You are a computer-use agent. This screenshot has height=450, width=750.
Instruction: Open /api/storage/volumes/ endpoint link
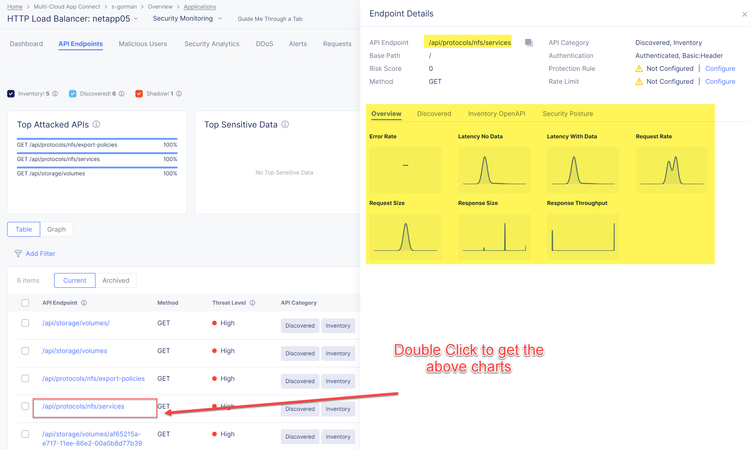tap(76, 323)
